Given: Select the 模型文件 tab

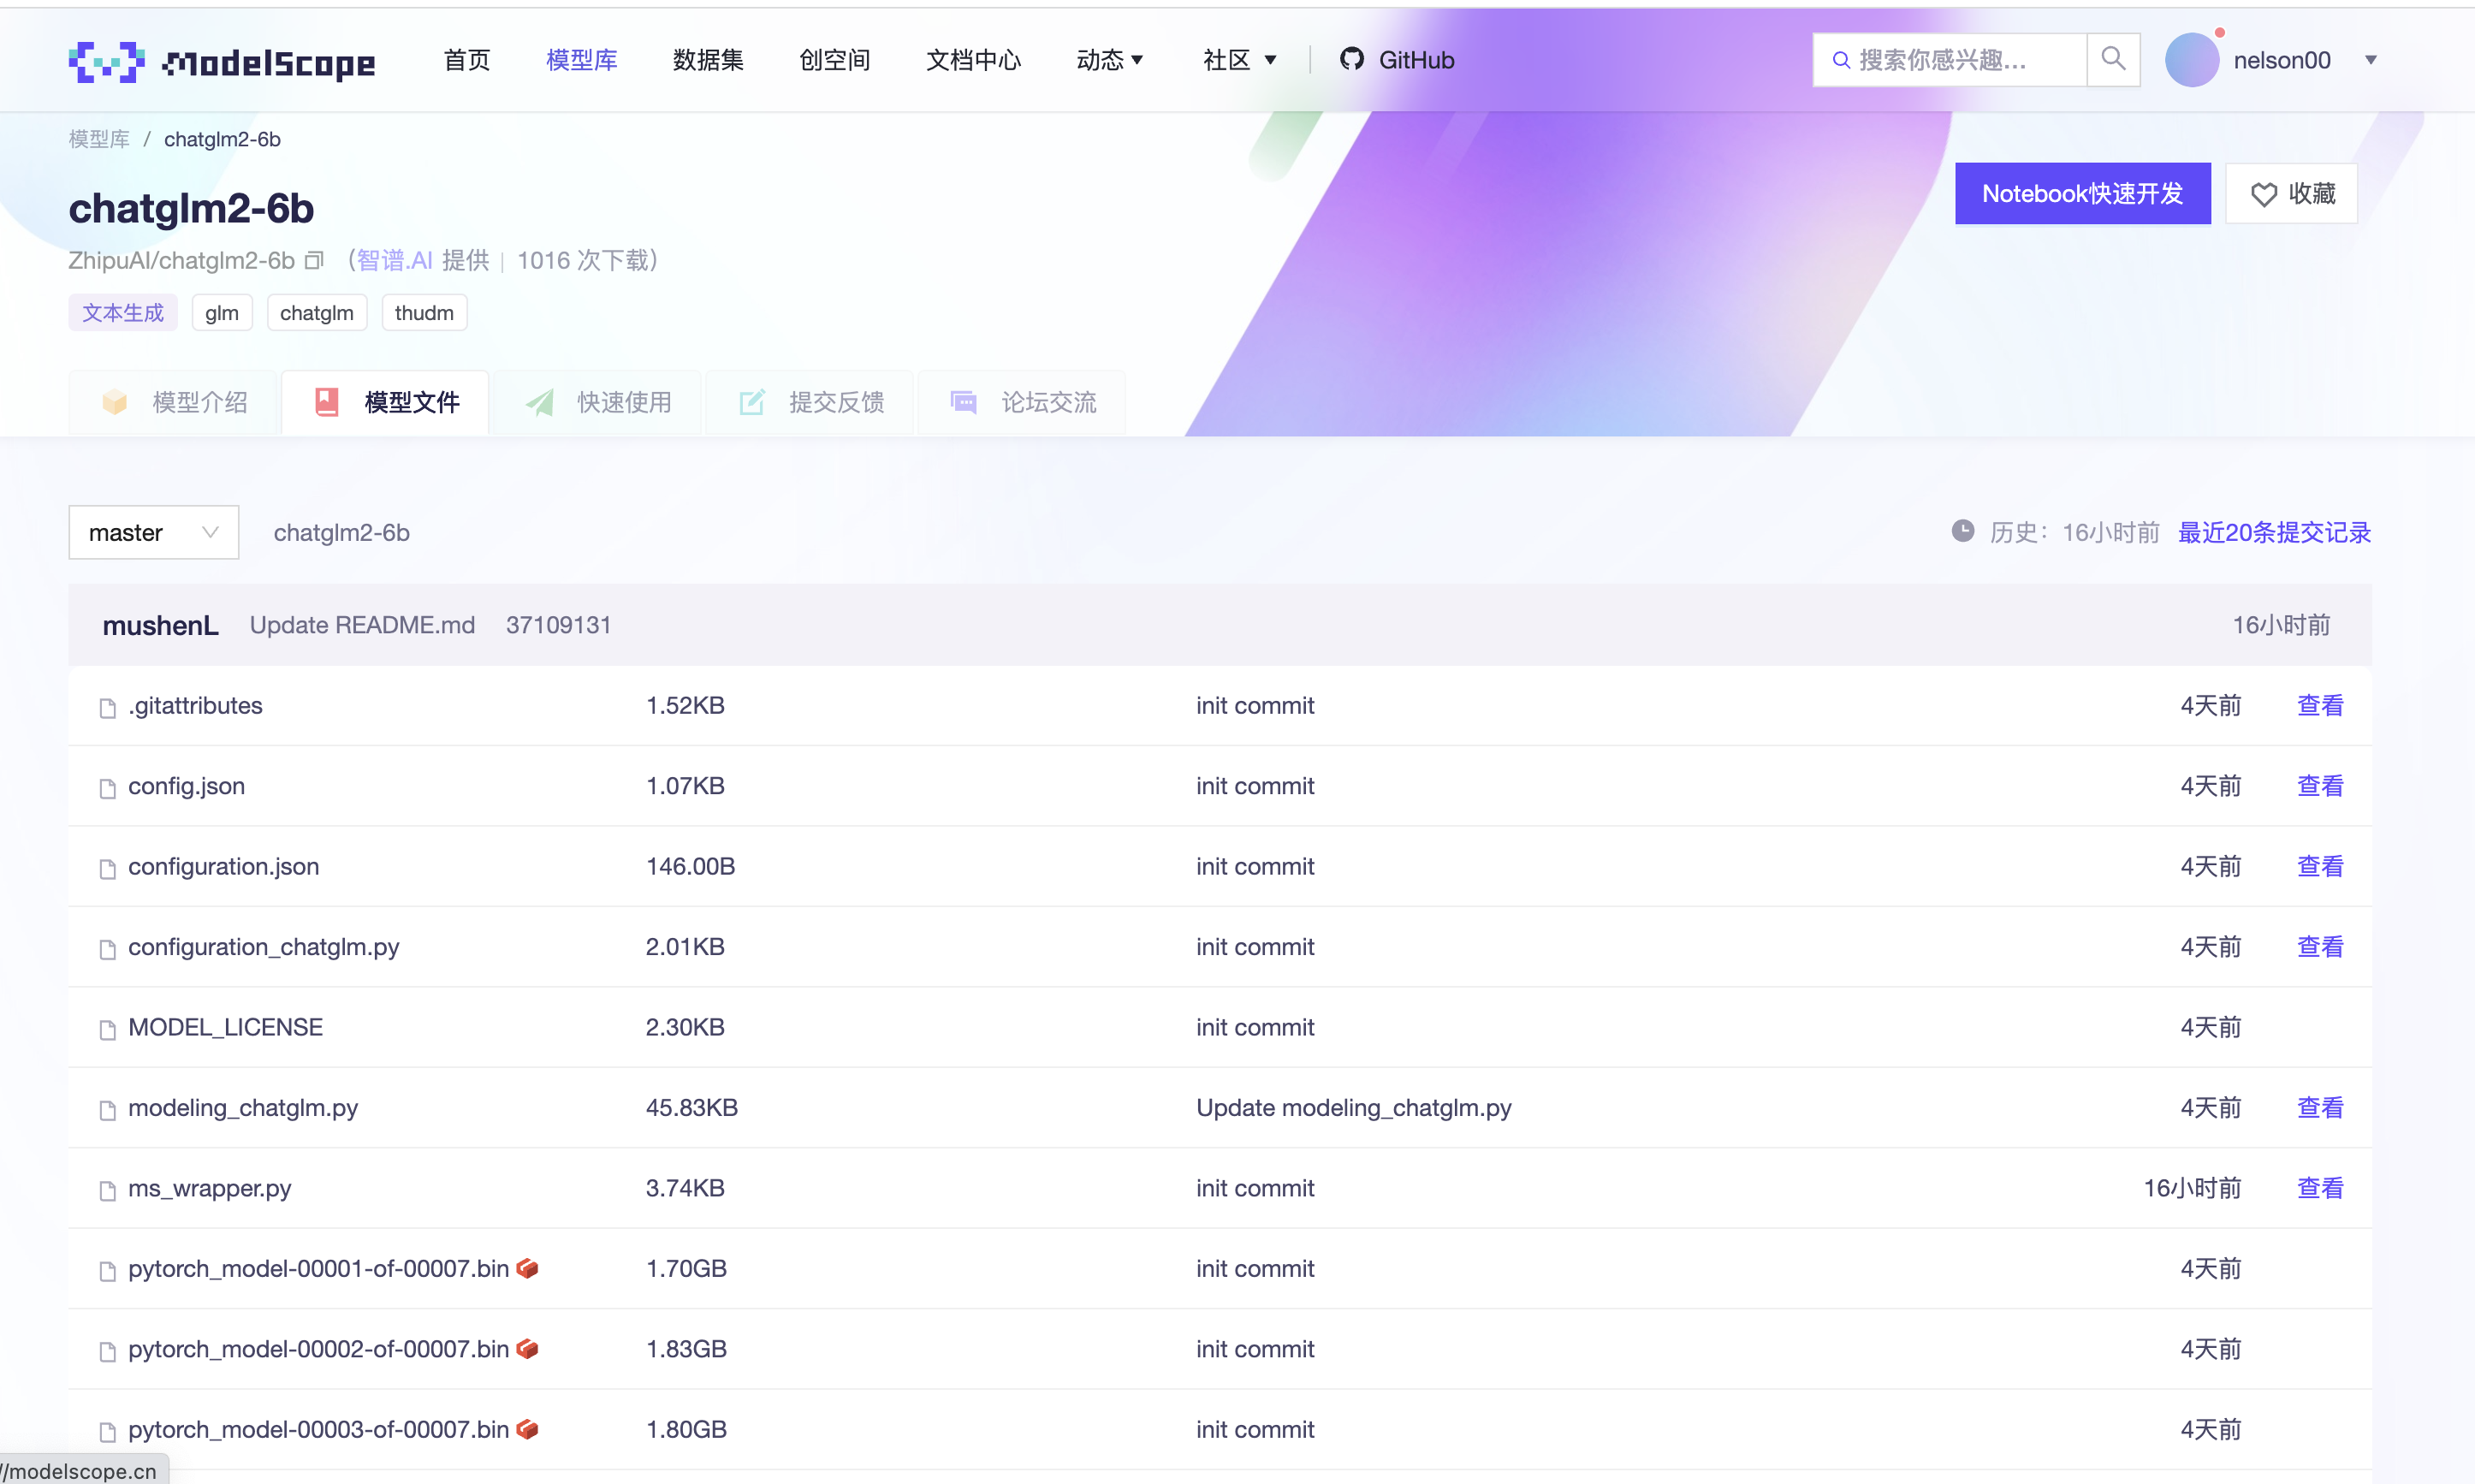Looking at the screenshot, I should coord(386,402).
